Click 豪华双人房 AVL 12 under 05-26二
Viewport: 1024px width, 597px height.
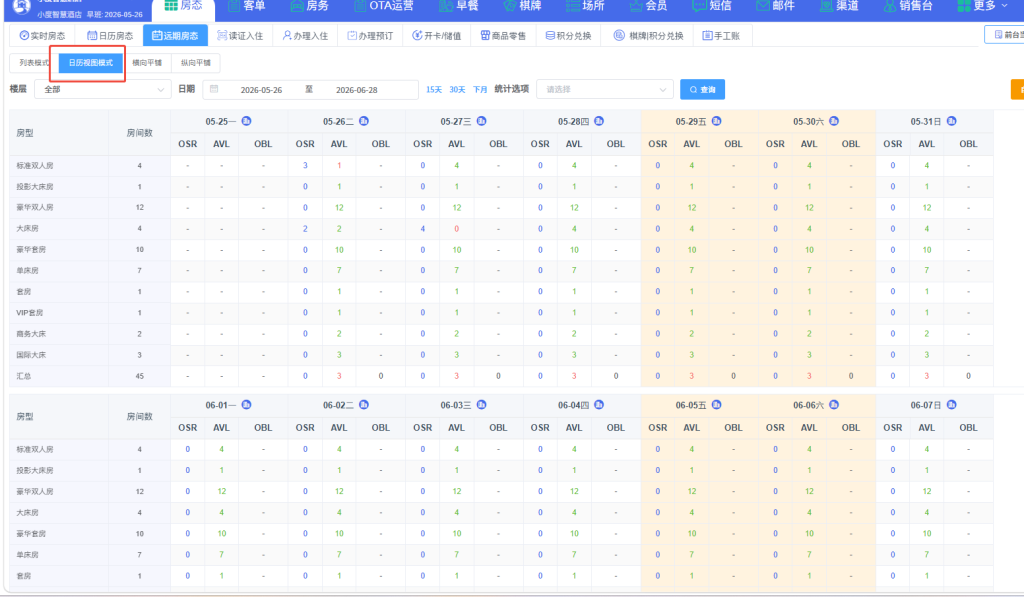coord(339,208)
